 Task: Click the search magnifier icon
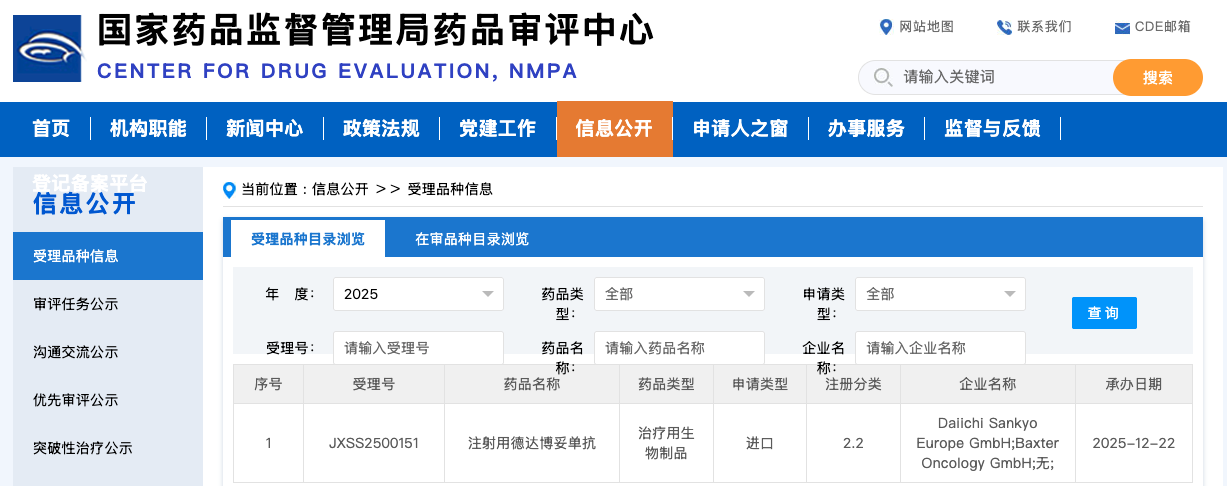pyautogui.click(x=882, y=77)
